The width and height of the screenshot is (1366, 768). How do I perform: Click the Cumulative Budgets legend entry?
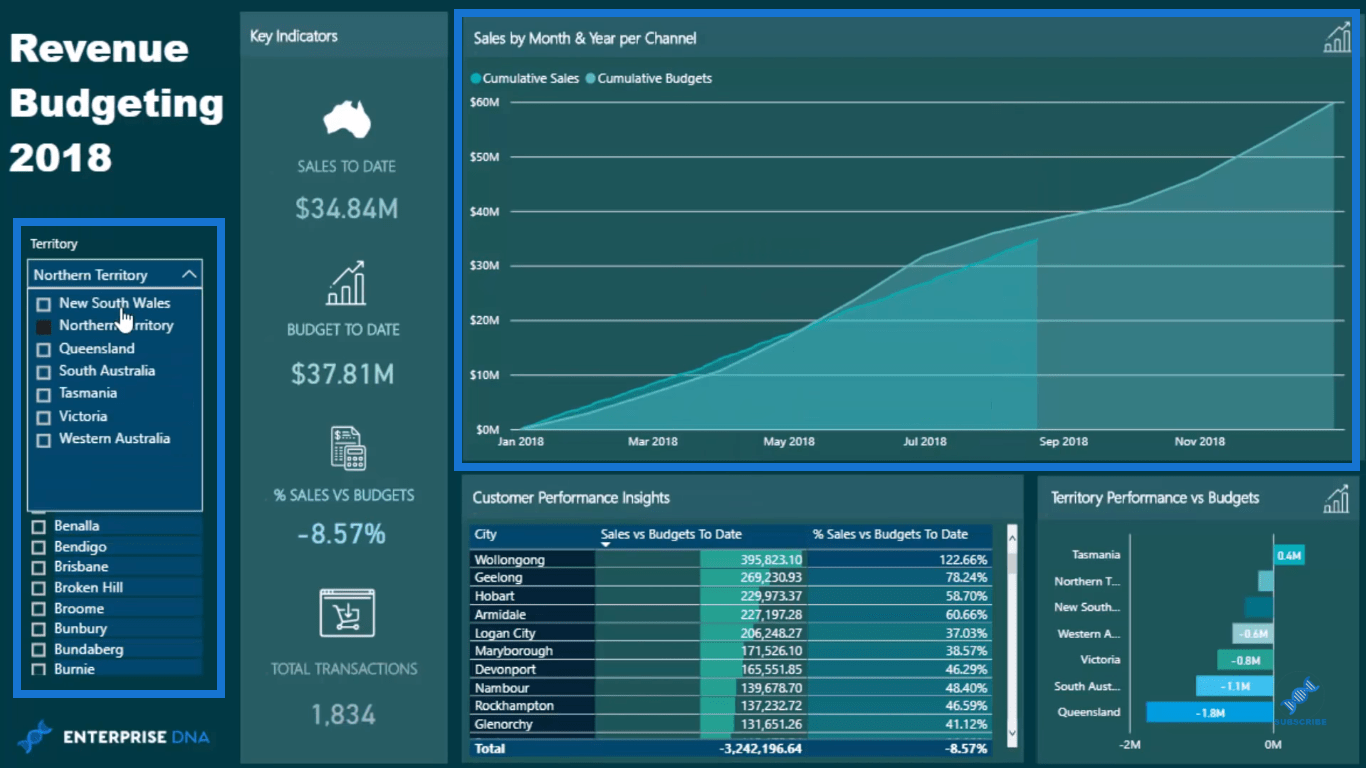(648, 78)
